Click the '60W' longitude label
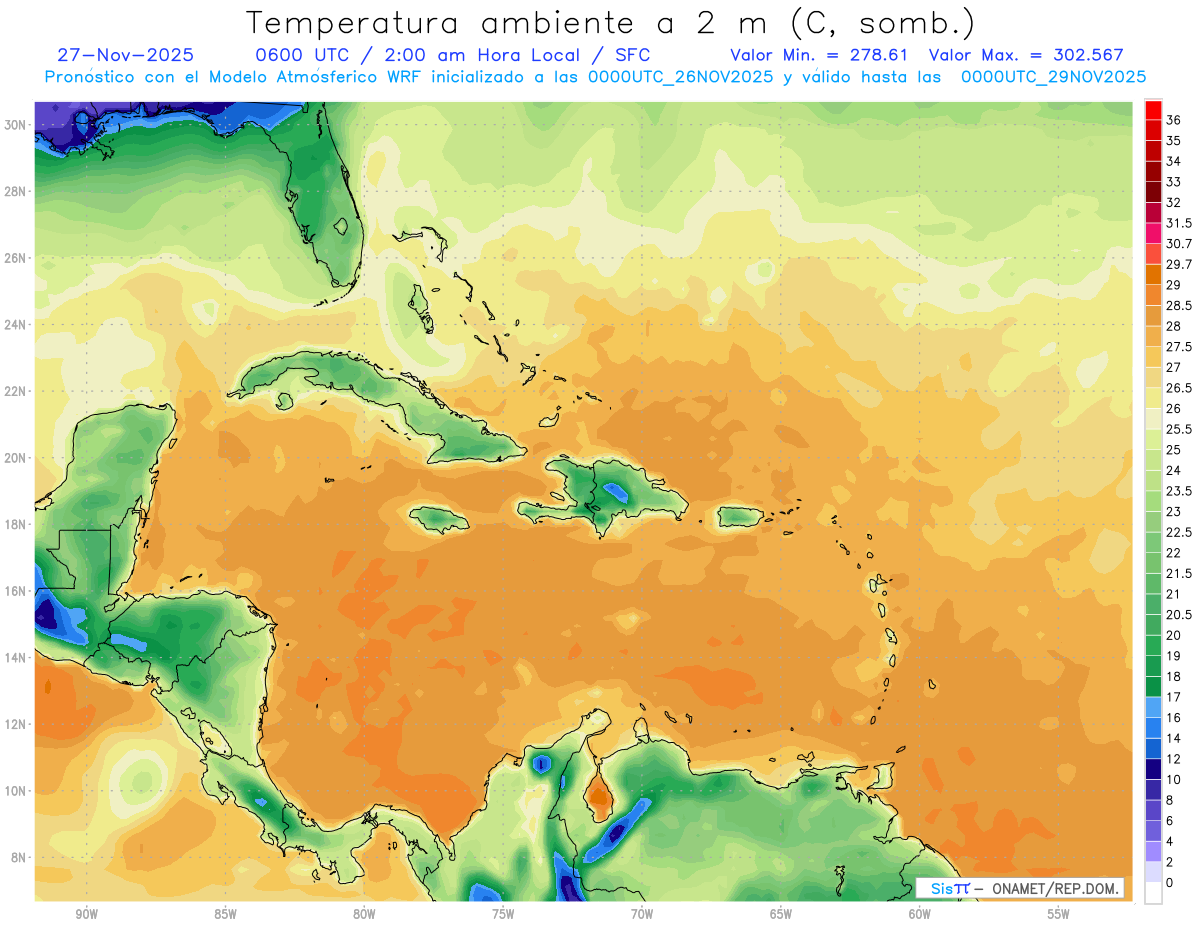The width and height of the screenshot is (1200, 927). [920, 914]
